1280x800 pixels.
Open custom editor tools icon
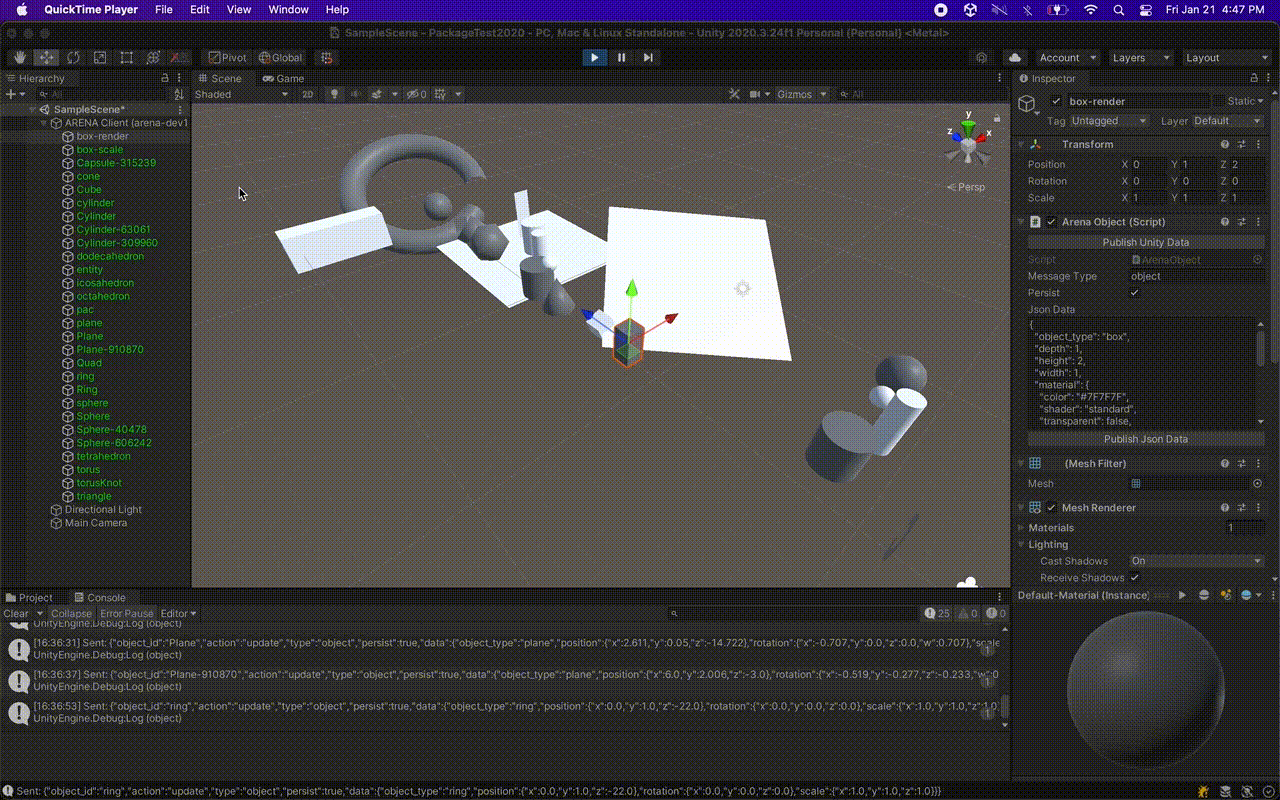click(x=180, y=58)
